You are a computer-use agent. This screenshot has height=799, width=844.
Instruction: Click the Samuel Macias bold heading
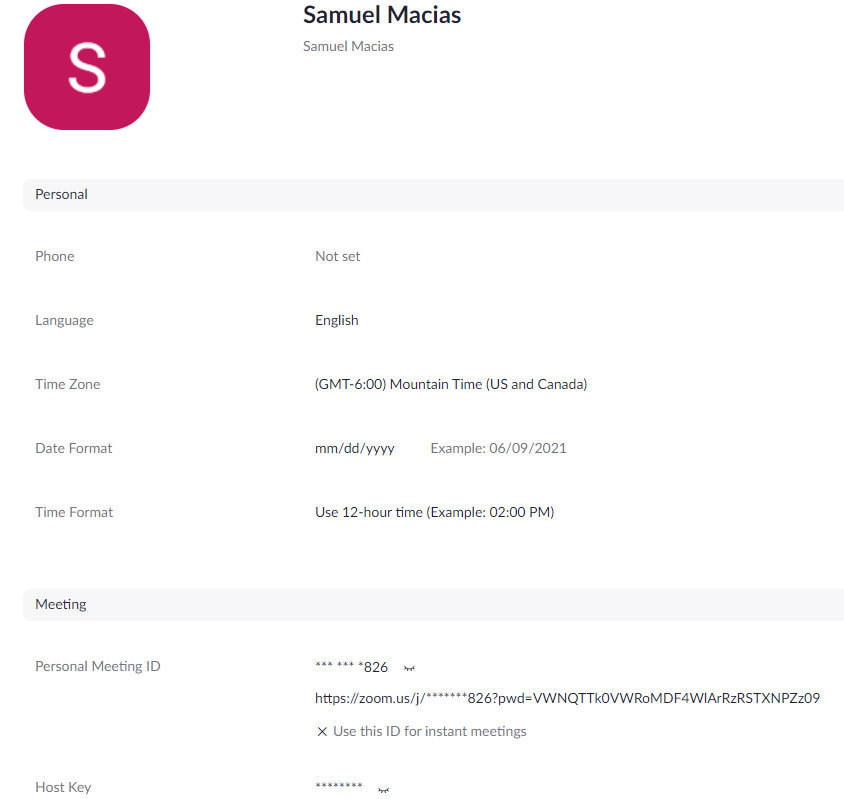tap(382, 16)
